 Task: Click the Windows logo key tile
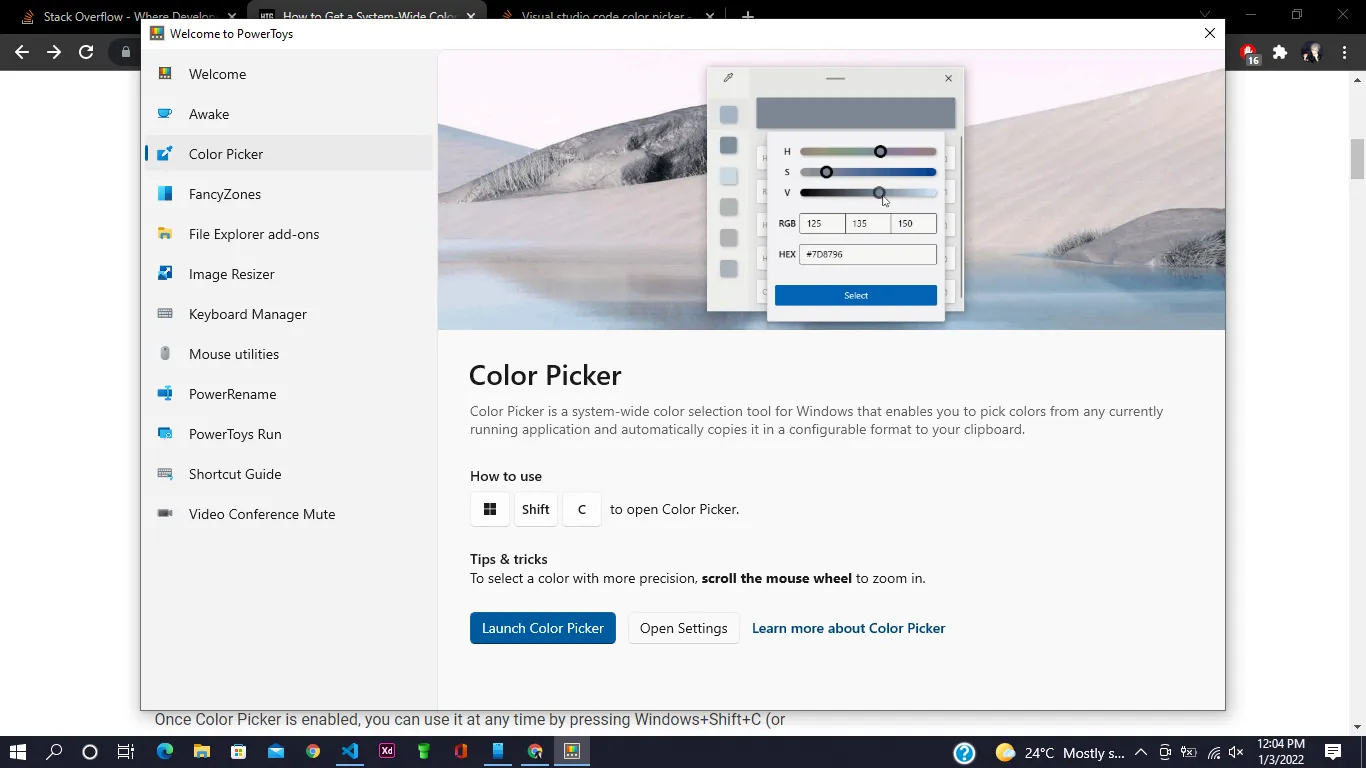[x=490, y=509]
